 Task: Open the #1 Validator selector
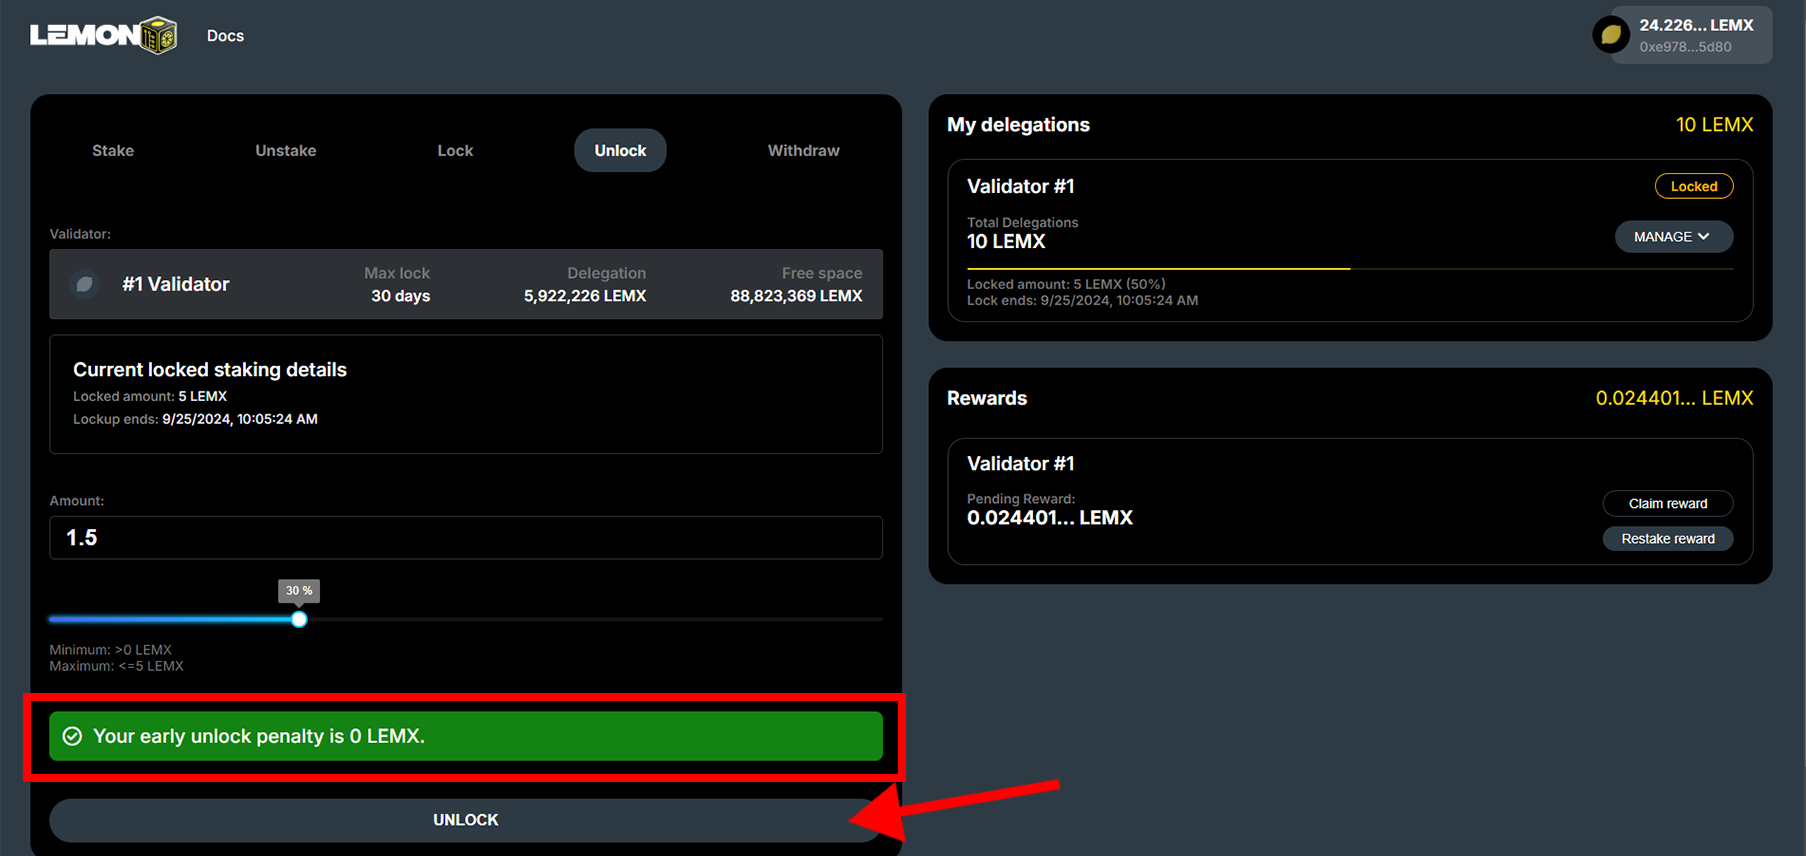465,284
